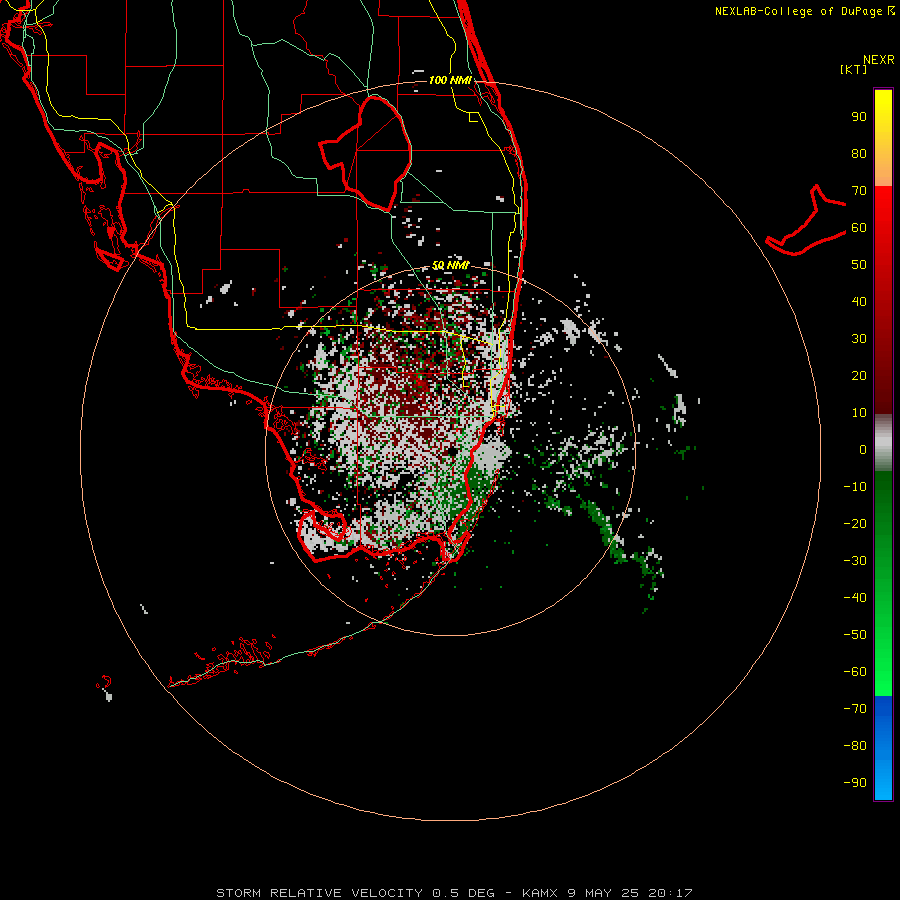The height and width of the screenshot is (900, 900).
Task: Click the 80 value on the velocity scale
Action: click(859, 154)
